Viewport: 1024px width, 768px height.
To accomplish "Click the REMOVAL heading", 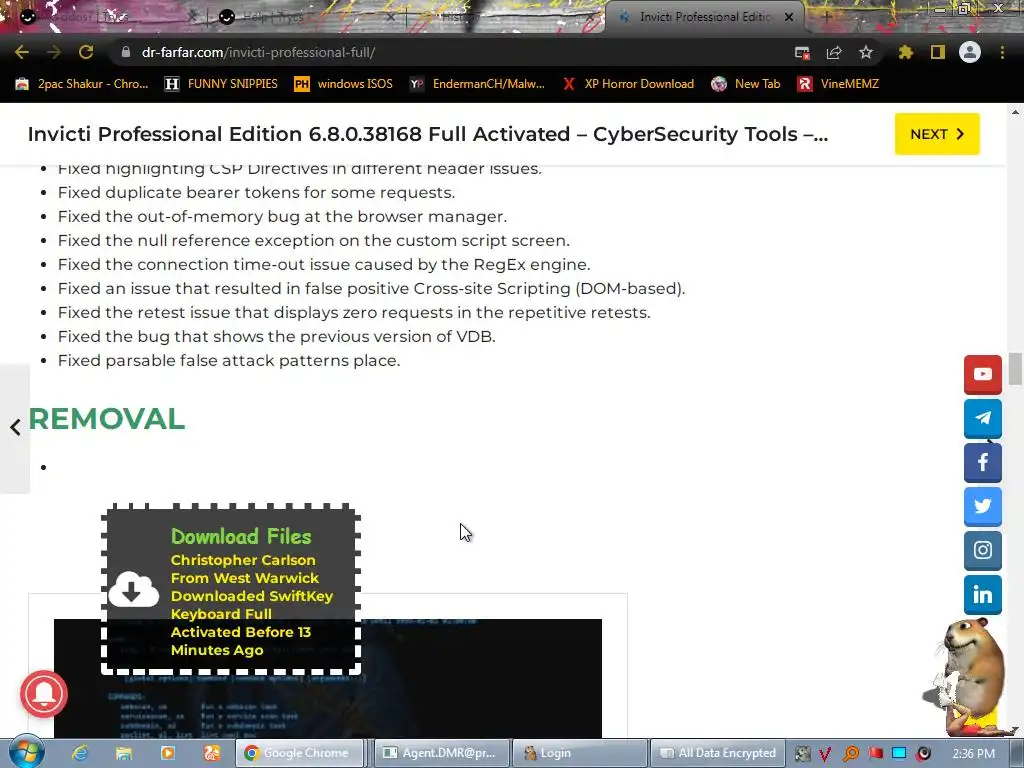I will click(107, 419).
